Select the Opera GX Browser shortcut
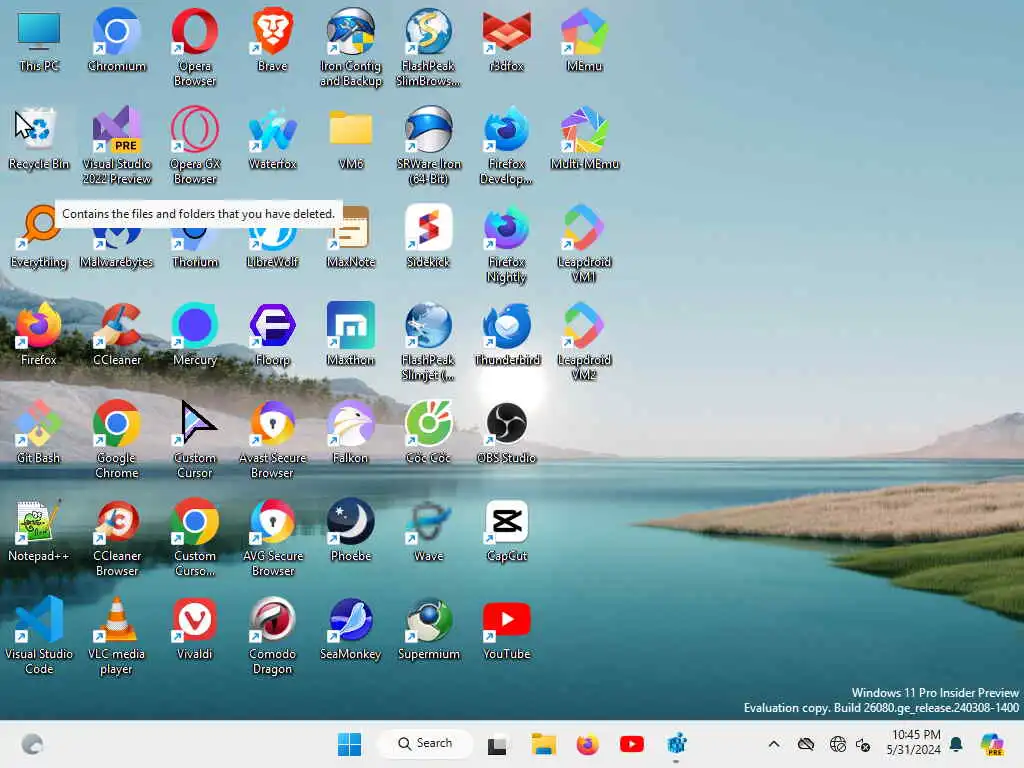The height and width of the screenshot is (768, 1024). 195,145
